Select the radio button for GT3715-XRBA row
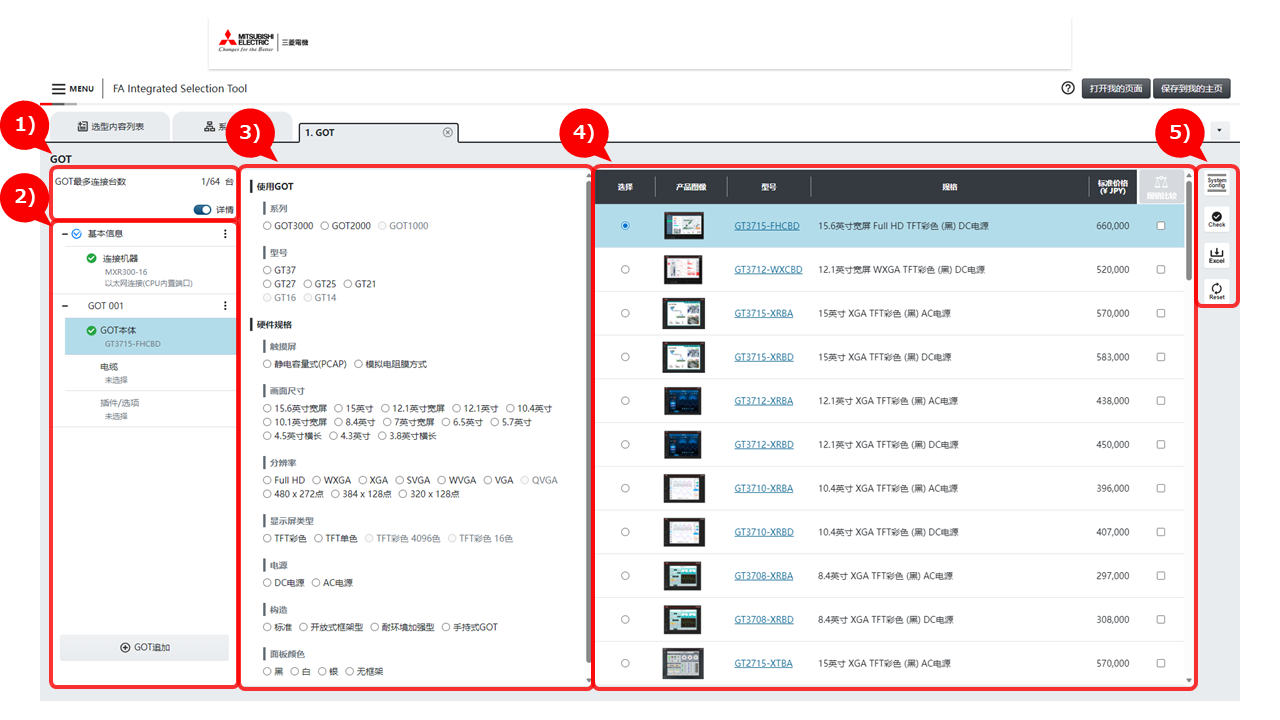The image size is (1280, 720). pos(625,313)
